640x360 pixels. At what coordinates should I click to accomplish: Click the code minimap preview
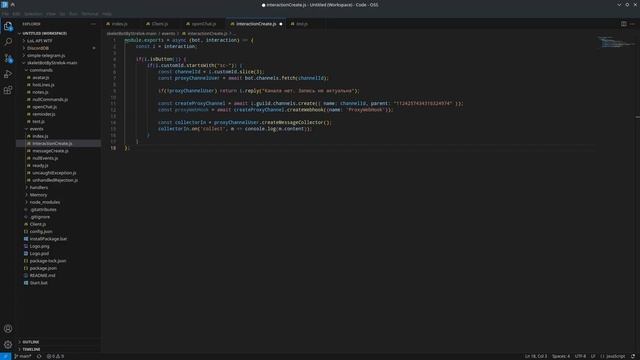tap(617, 42)
